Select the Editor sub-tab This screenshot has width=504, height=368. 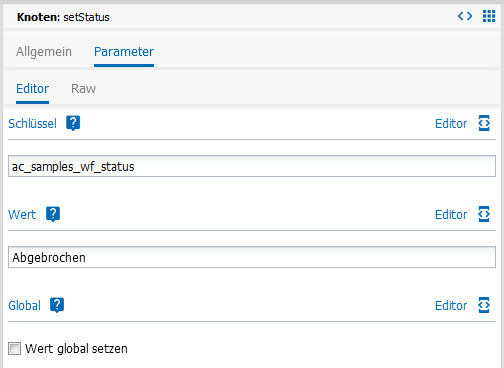(x=32, y=89)
